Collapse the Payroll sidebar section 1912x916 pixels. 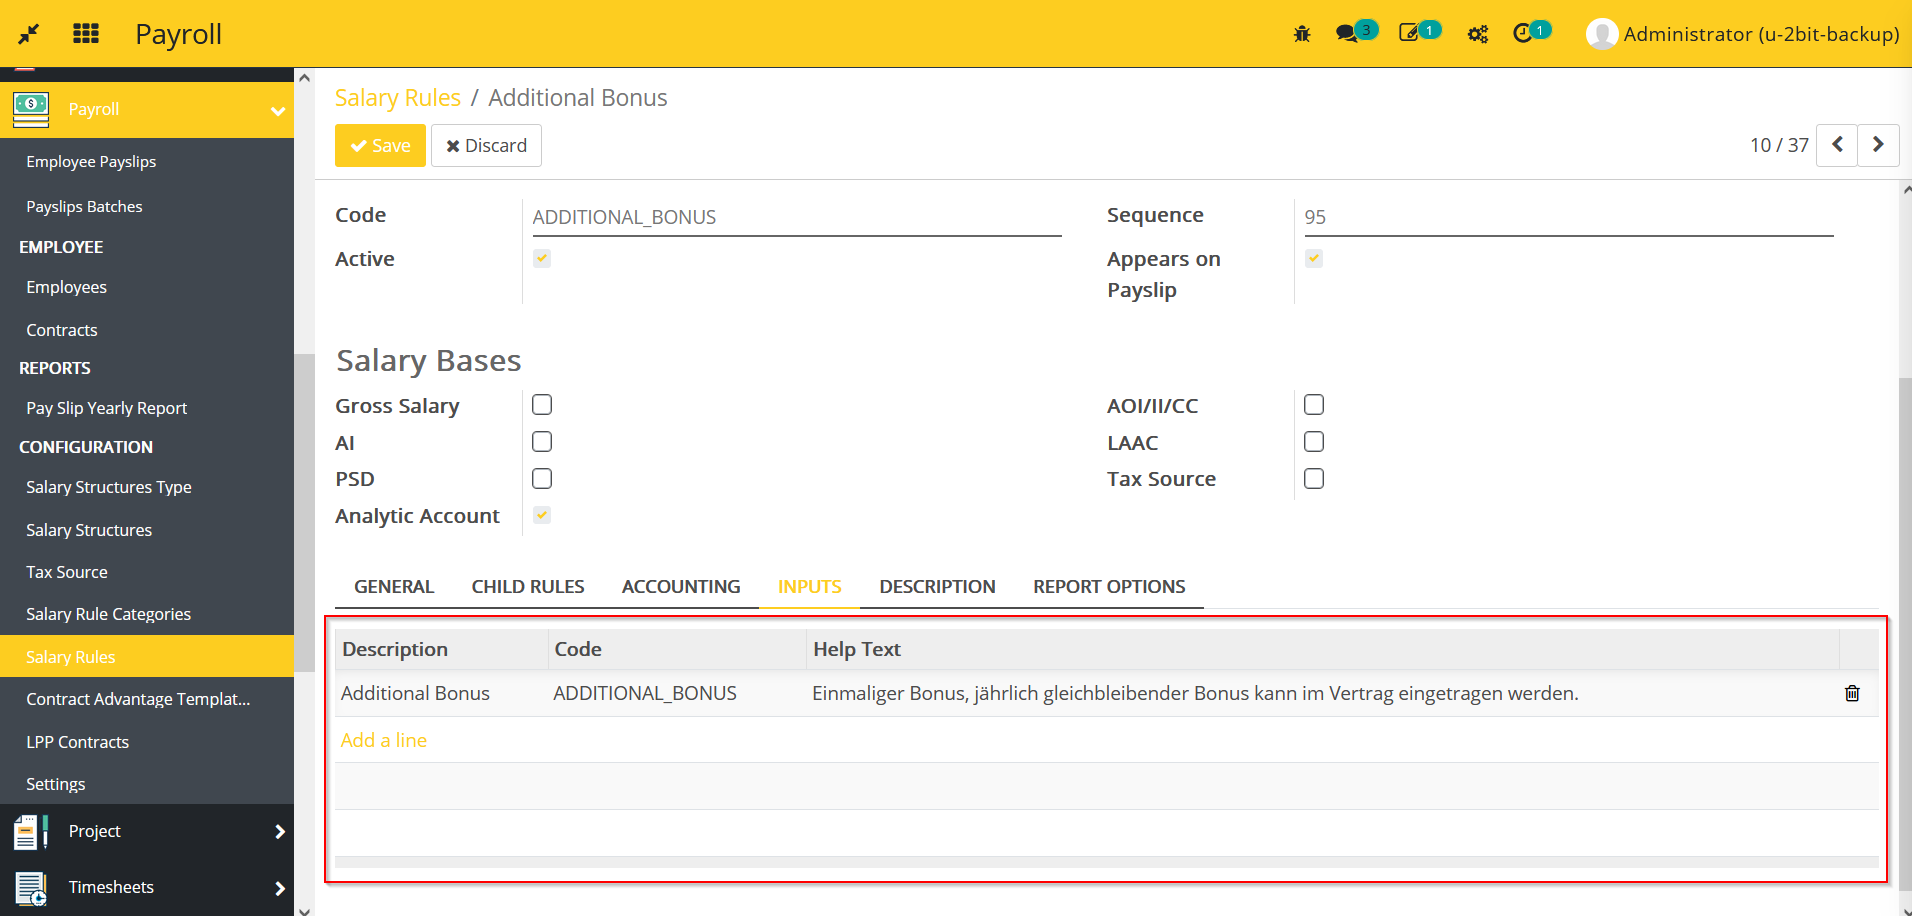click(x=278, y=110)
